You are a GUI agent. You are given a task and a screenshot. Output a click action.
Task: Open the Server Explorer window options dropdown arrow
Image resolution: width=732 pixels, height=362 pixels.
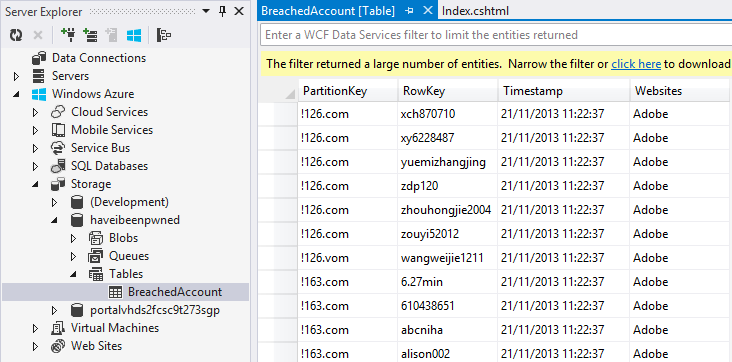(206, 11)
